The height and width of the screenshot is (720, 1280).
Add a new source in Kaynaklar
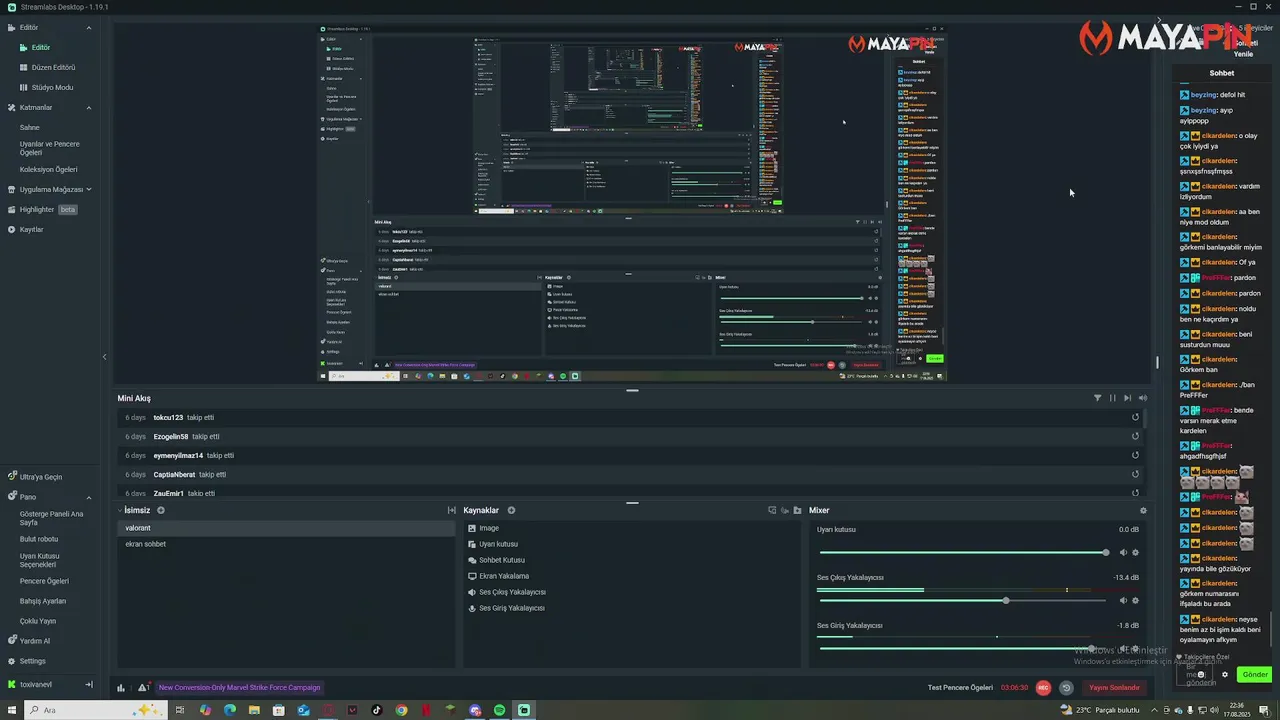tap(511, 510)
